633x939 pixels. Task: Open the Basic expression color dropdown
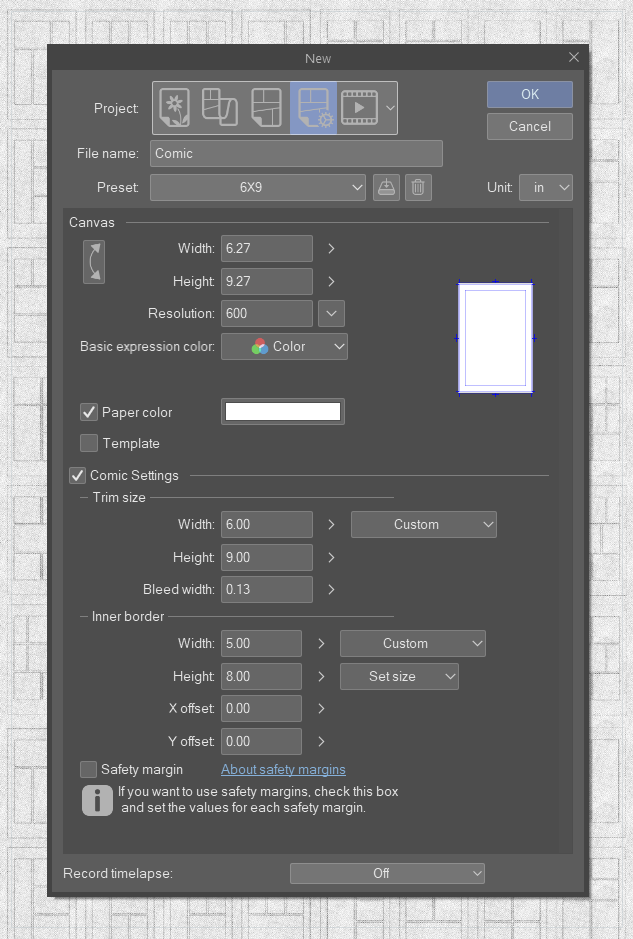284,347
